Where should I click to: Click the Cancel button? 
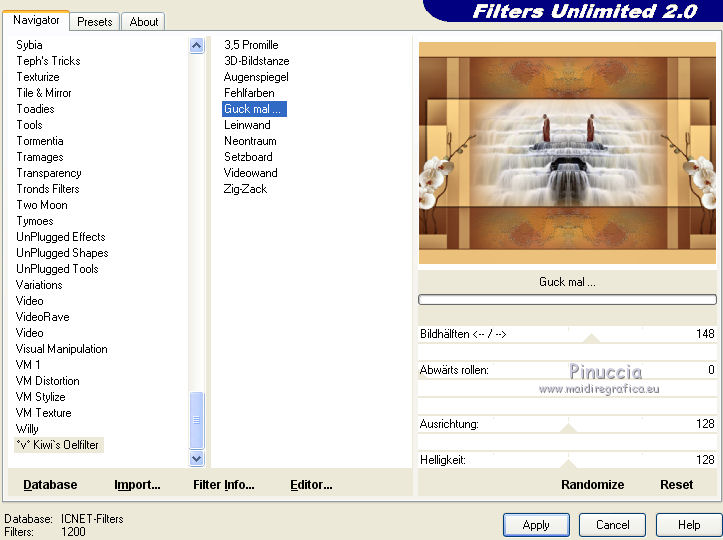[612, 525]
